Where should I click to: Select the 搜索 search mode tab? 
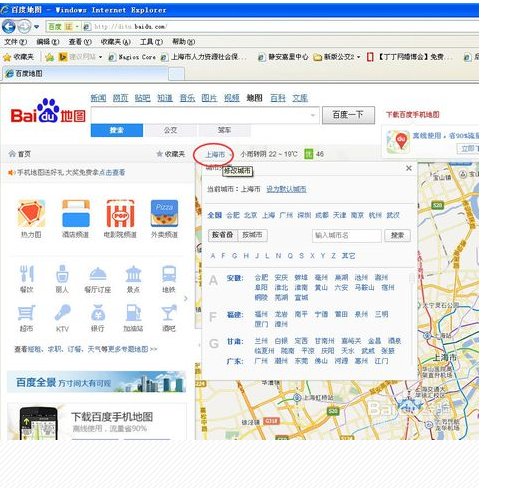pos(117,130)
